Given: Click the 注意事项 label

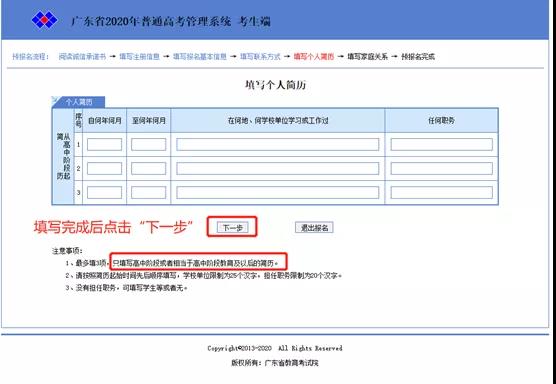Looking at the screenshot, I should pyautogui.click(x=67, y=251).
